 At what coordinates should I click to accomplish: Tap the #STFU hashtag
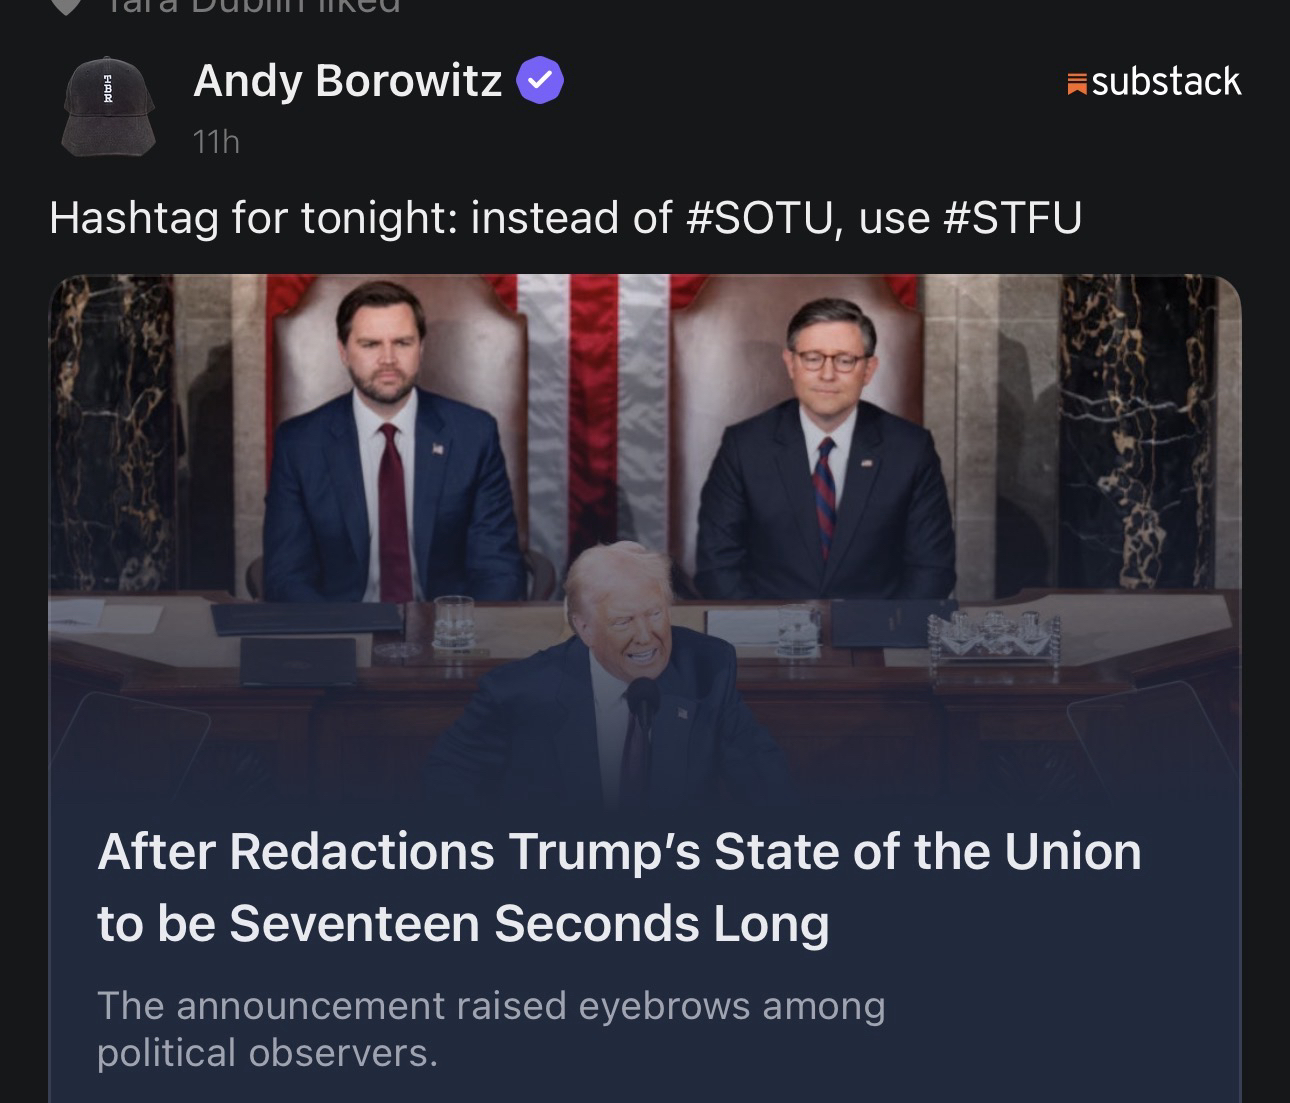[1012, 217]
